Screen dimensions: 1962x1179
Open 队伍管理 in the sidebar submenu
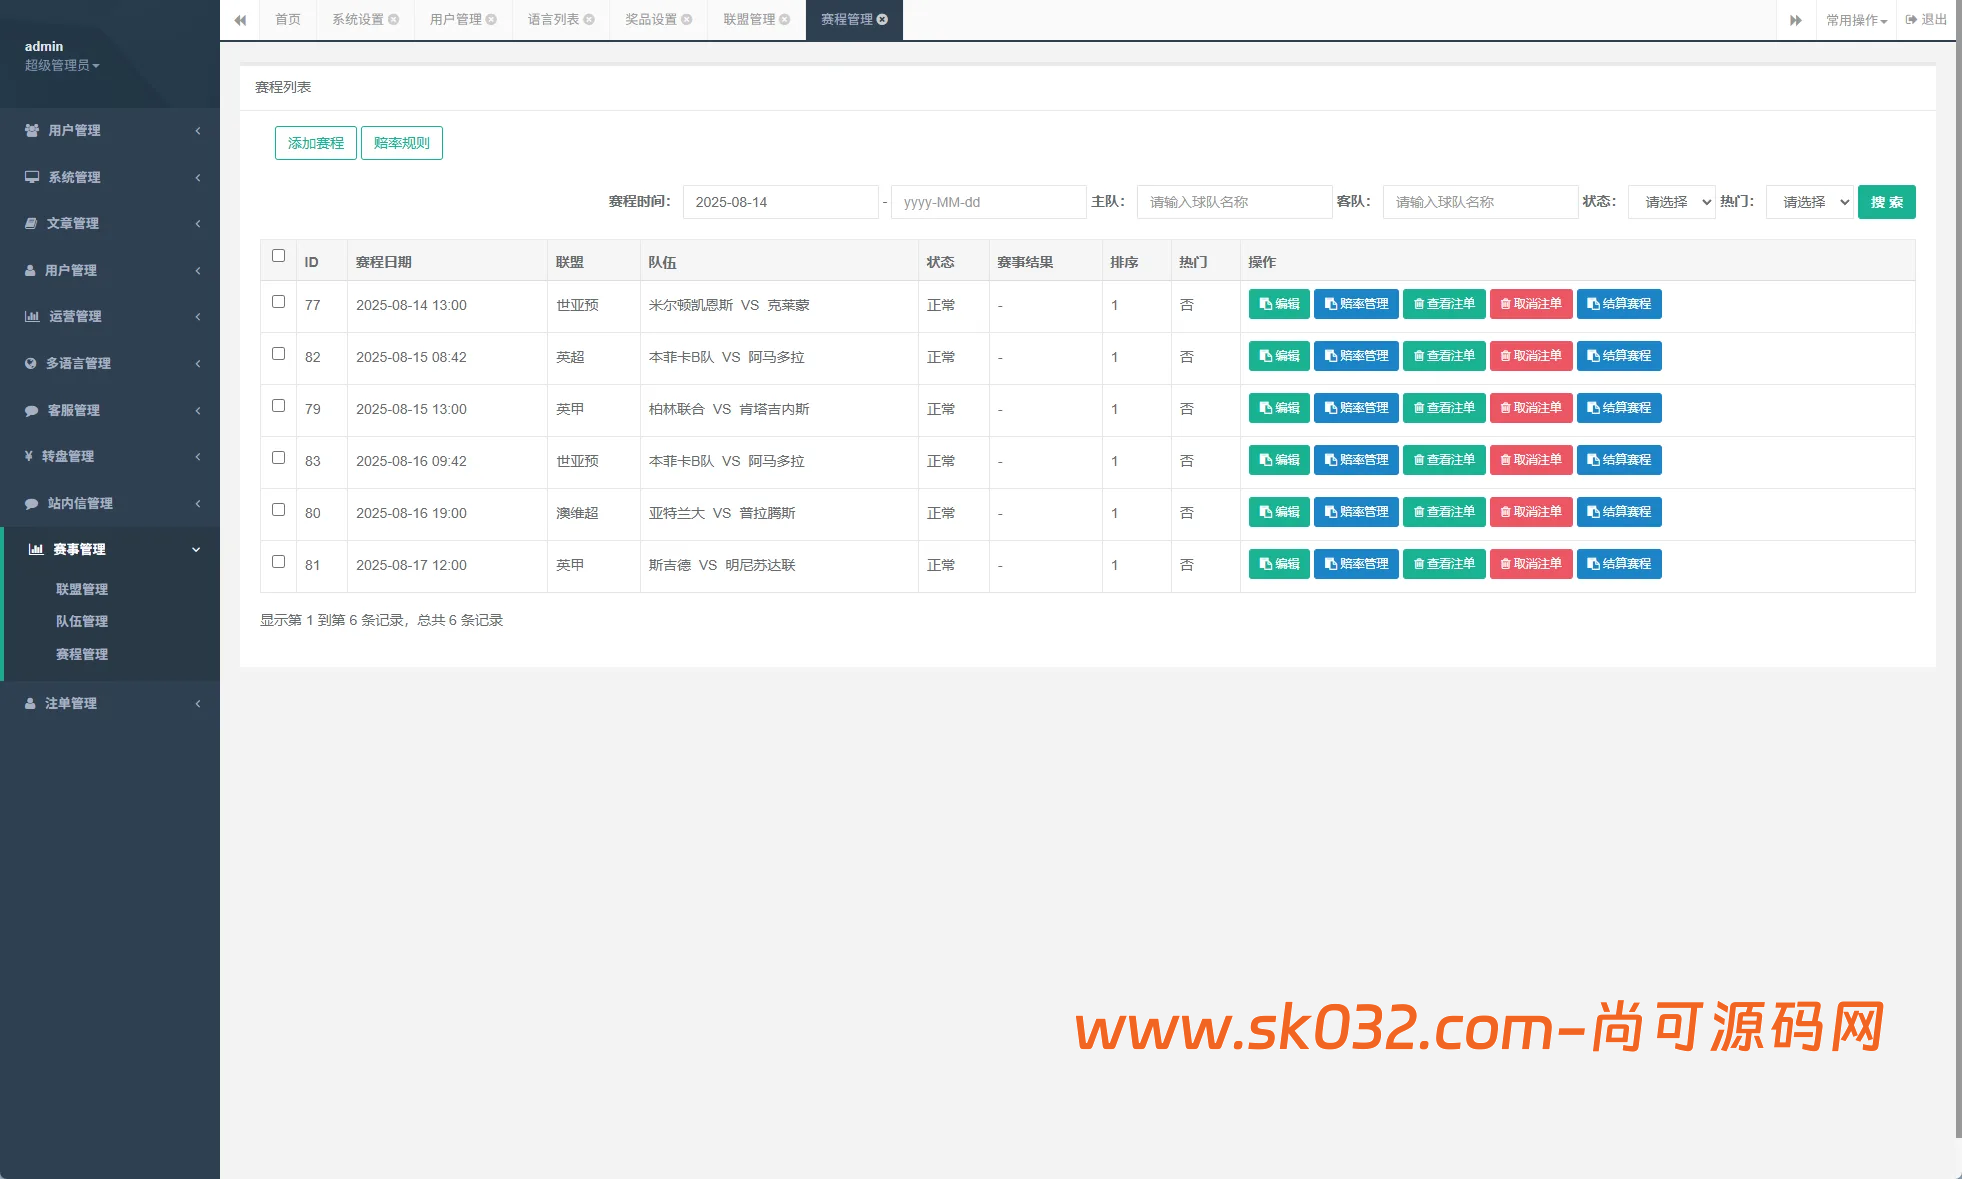click(82, 621)
